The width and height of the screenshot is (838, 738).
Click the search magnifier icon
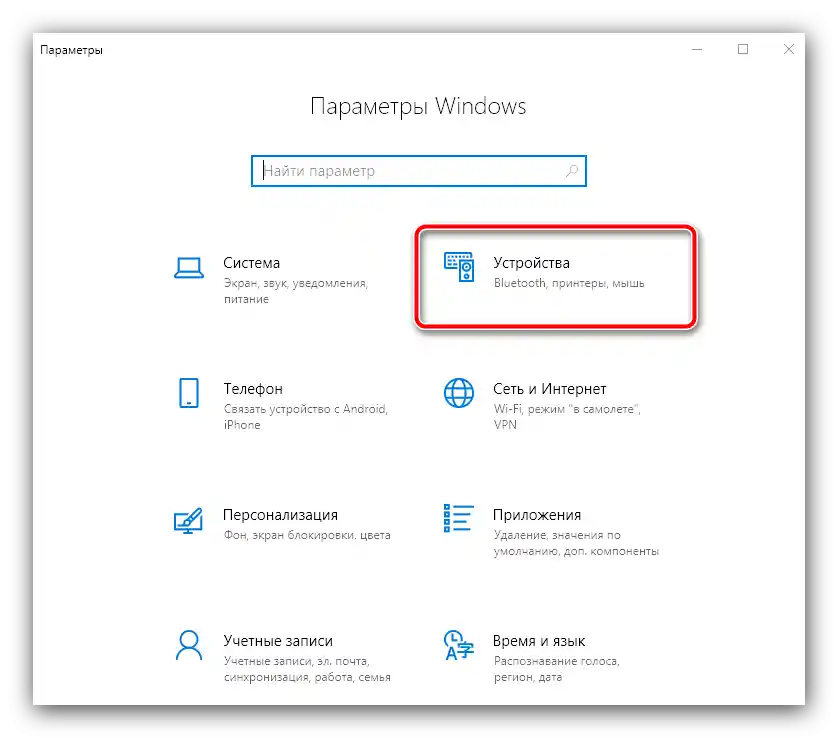coord(571,171)
